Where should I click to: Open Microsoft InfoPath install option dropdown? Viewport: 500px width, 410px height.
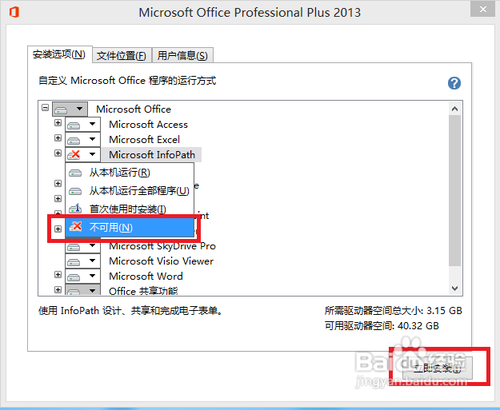click(83, 155)
